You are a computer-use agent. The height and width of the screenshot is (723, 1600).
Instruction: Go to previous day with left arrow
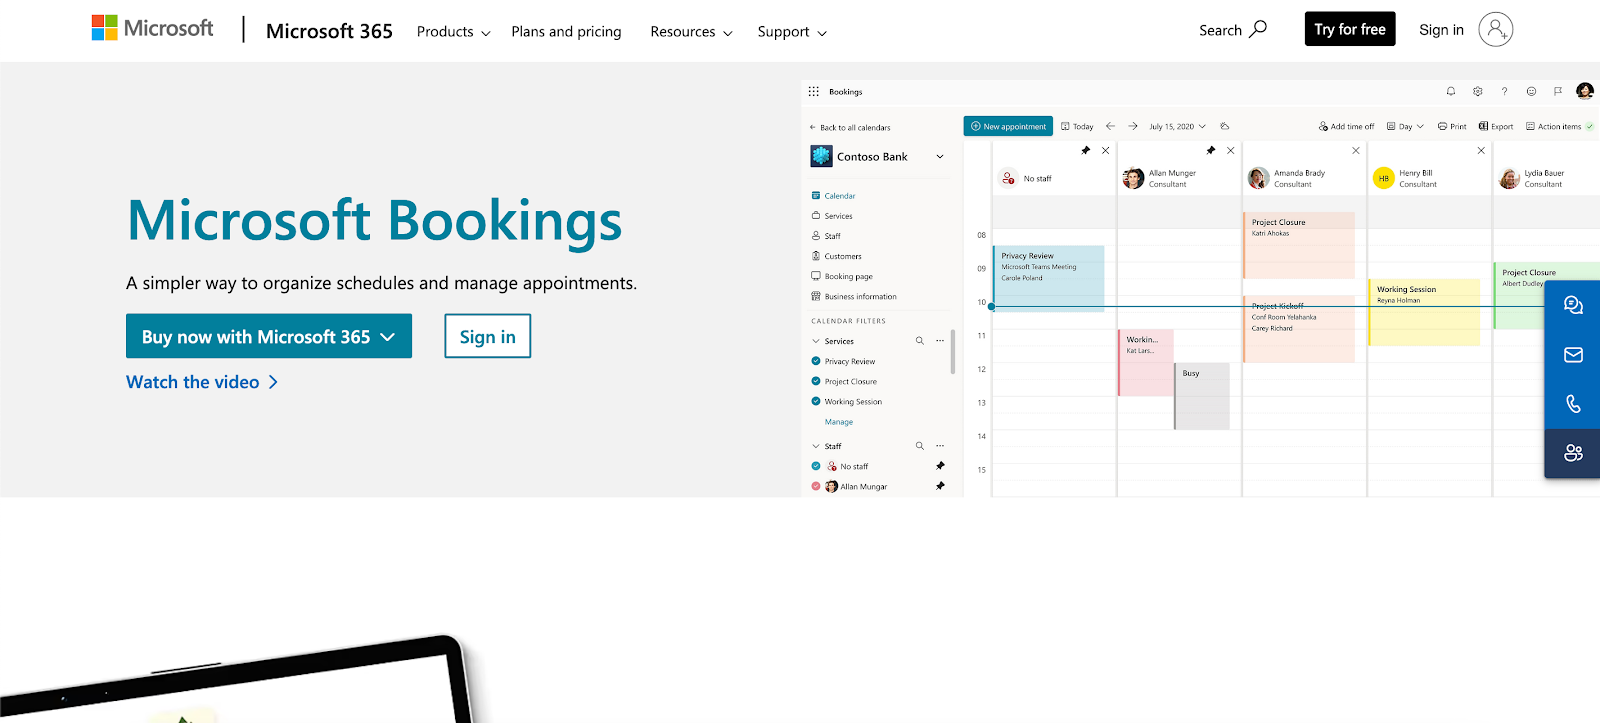point(1110,126)
